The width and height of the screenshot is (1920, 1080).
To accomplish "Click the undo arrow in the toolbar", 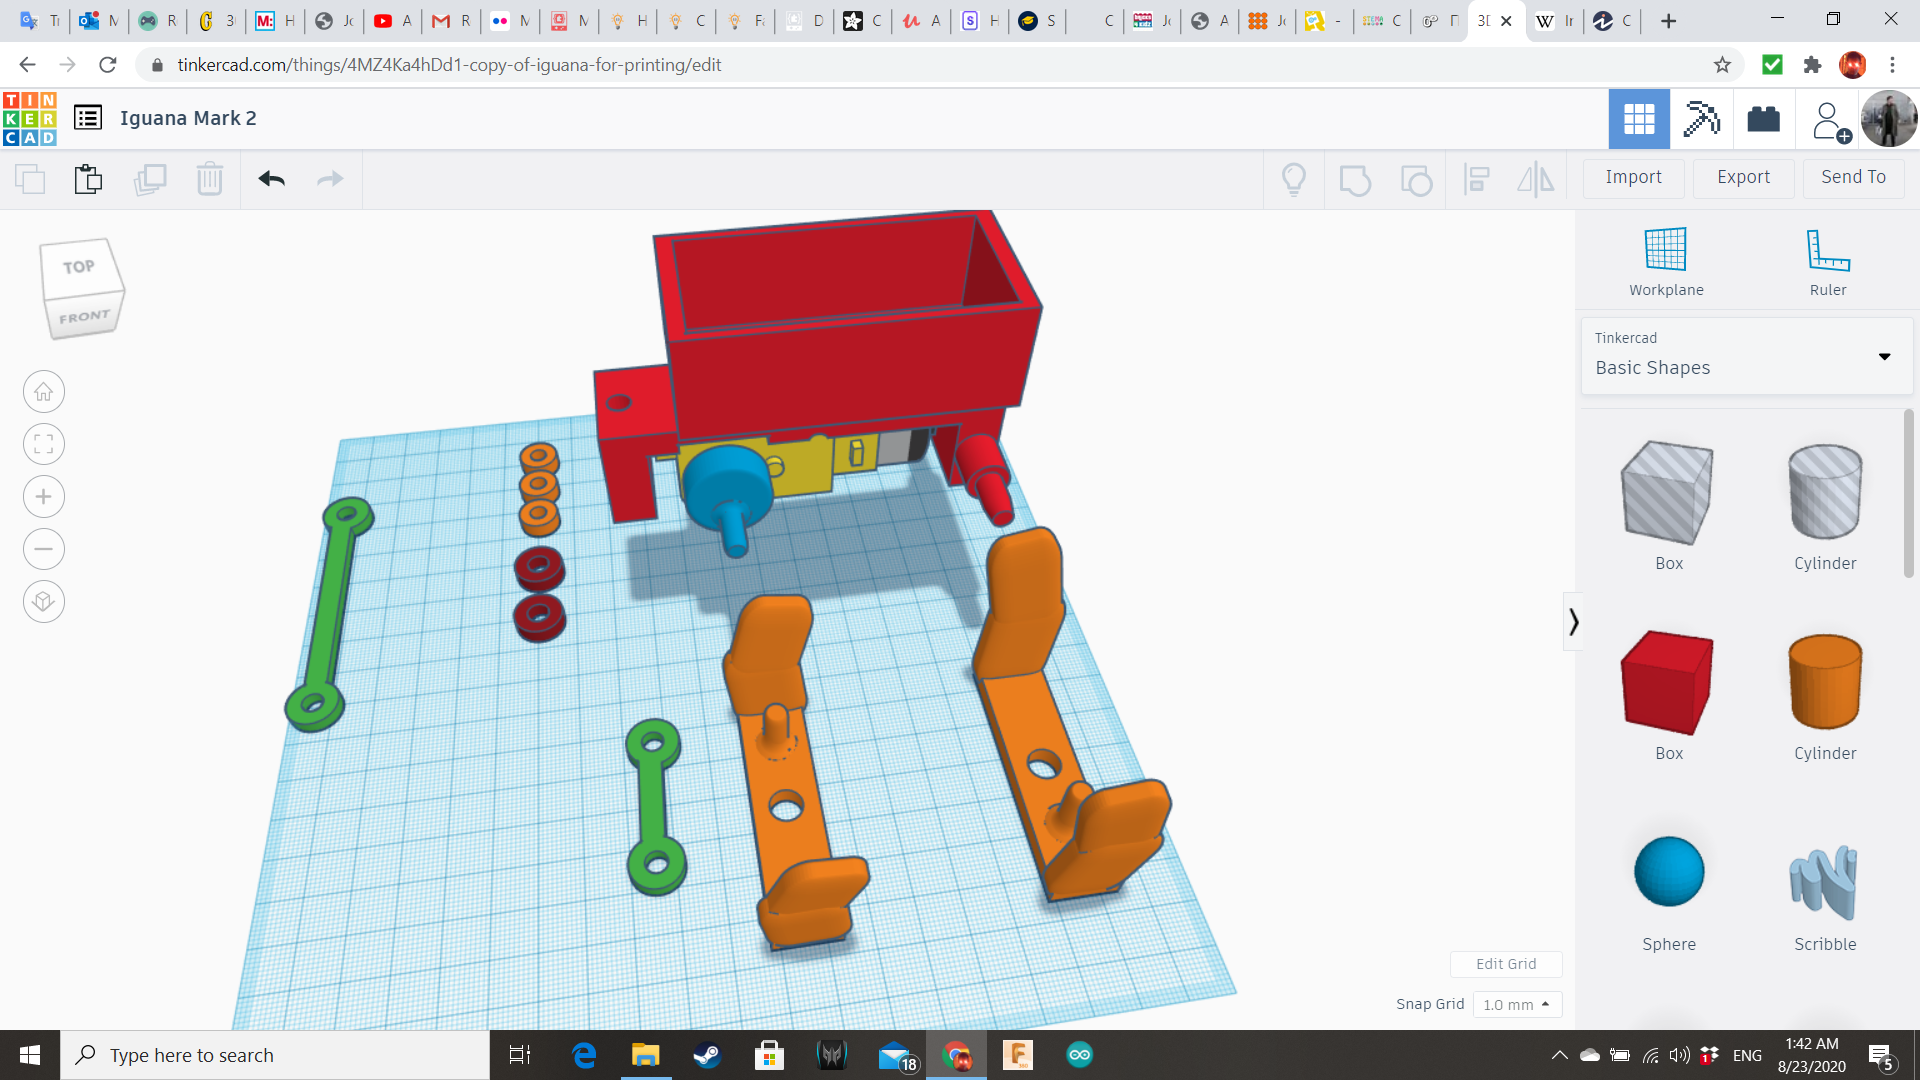I will pyautogui.click(x=271, y=179).
